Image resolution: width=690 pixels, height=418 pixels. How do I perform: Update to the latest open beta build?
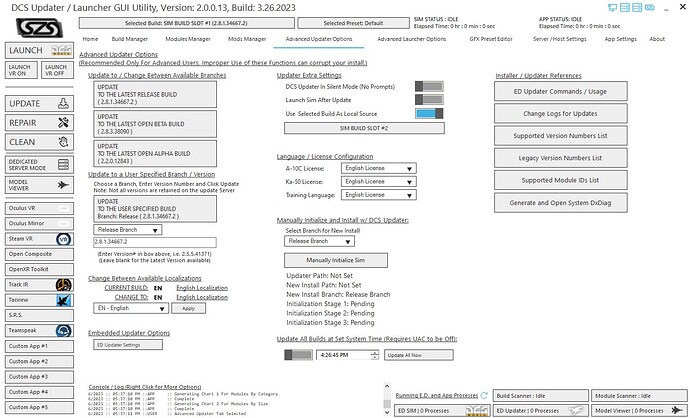(x=155, y=124)
